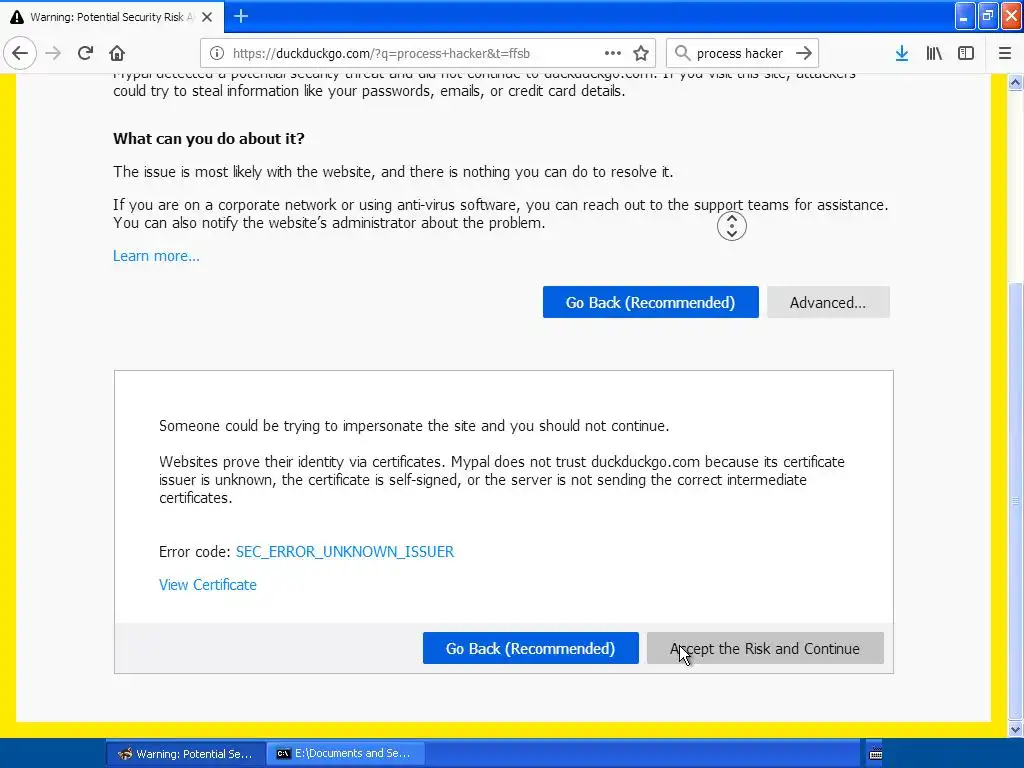The width and height of the screenshot is (1024, 768).
Task: Click the search magnifier icon
Action: click(x=682, y=54)
